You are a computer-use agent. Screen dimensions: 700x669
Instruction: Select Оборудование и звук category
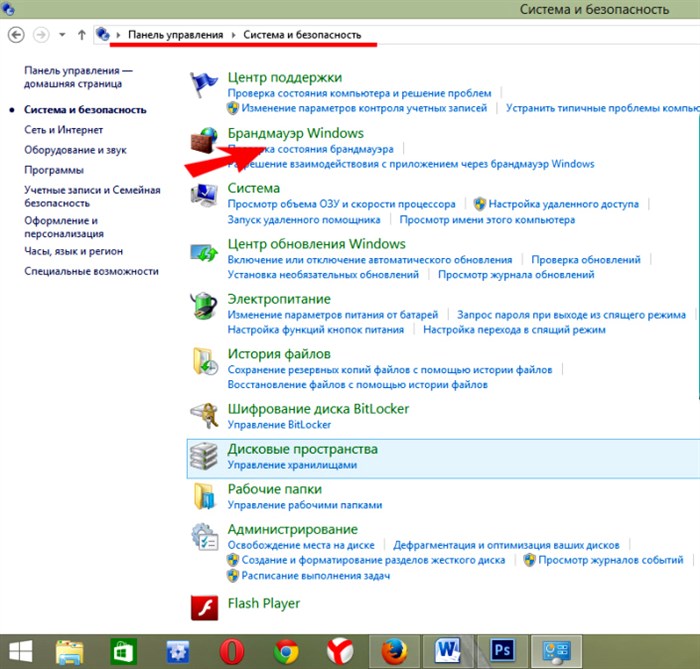[75, 150]
